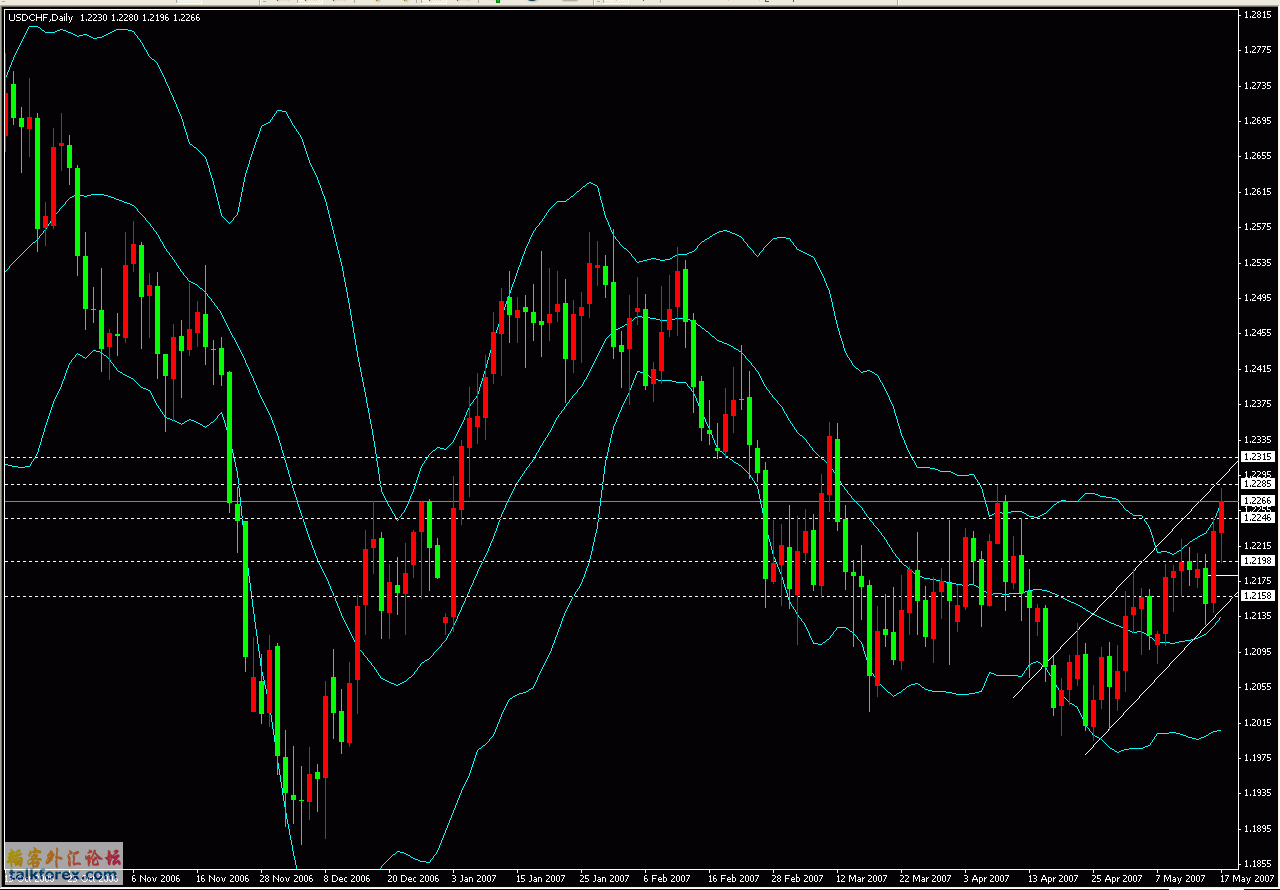Click the 3 Jan 2007 date label
This screenshot has height=890, width=1280.
[476, 879]
